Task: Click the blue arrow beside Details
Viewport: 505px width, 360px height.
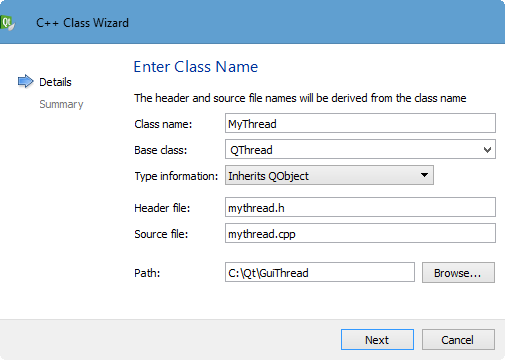Action: 25,81
